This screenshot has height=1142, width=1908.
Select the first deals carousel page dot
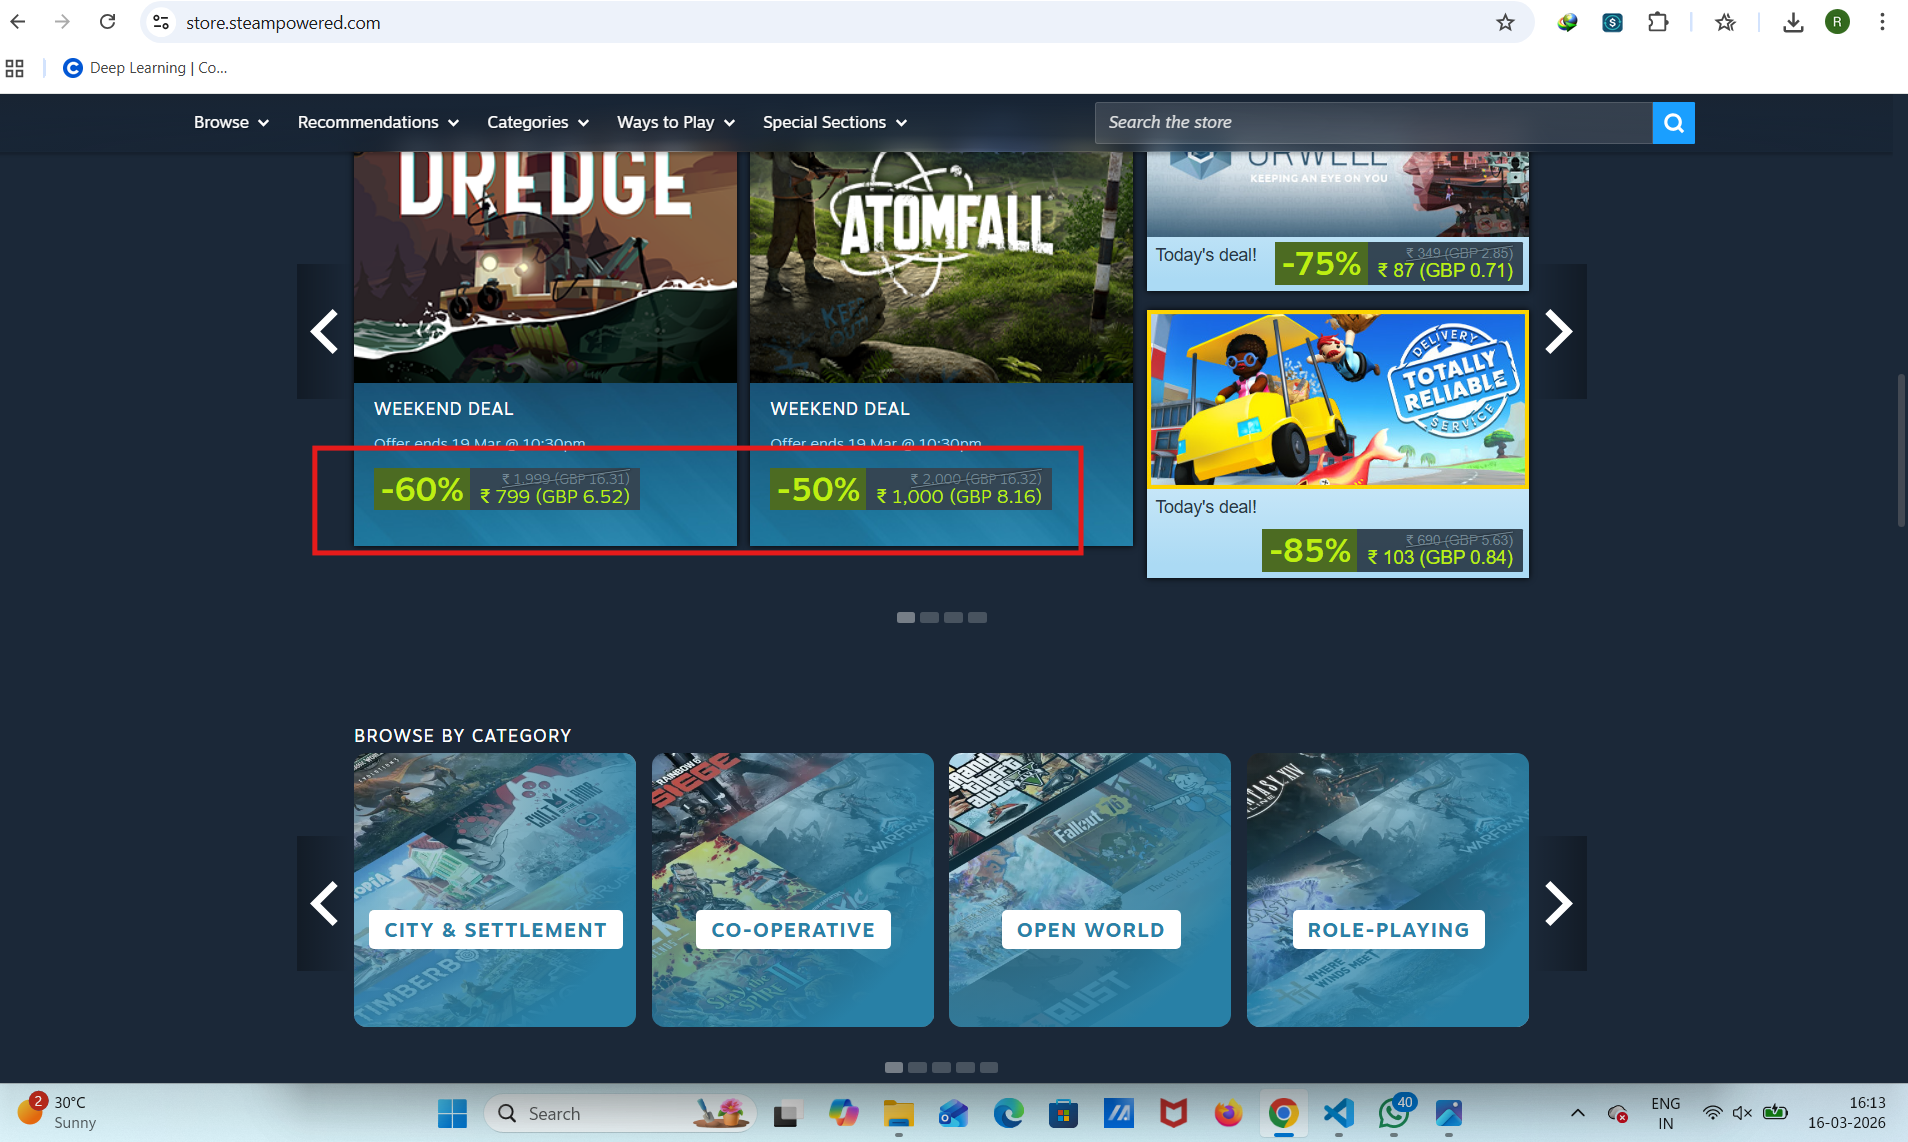(x=906, y=617)
